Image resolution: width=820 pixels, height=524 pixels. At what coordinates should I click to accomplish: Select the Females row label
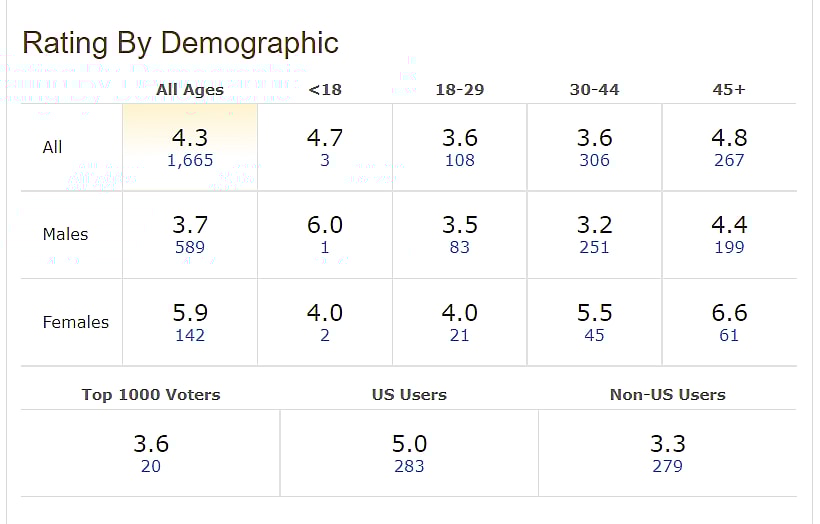coord(75,322)
